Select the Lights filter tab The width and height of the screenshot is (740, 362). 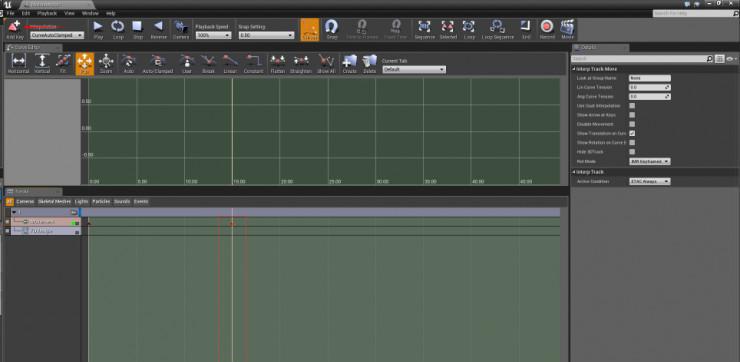click(81, 202)
